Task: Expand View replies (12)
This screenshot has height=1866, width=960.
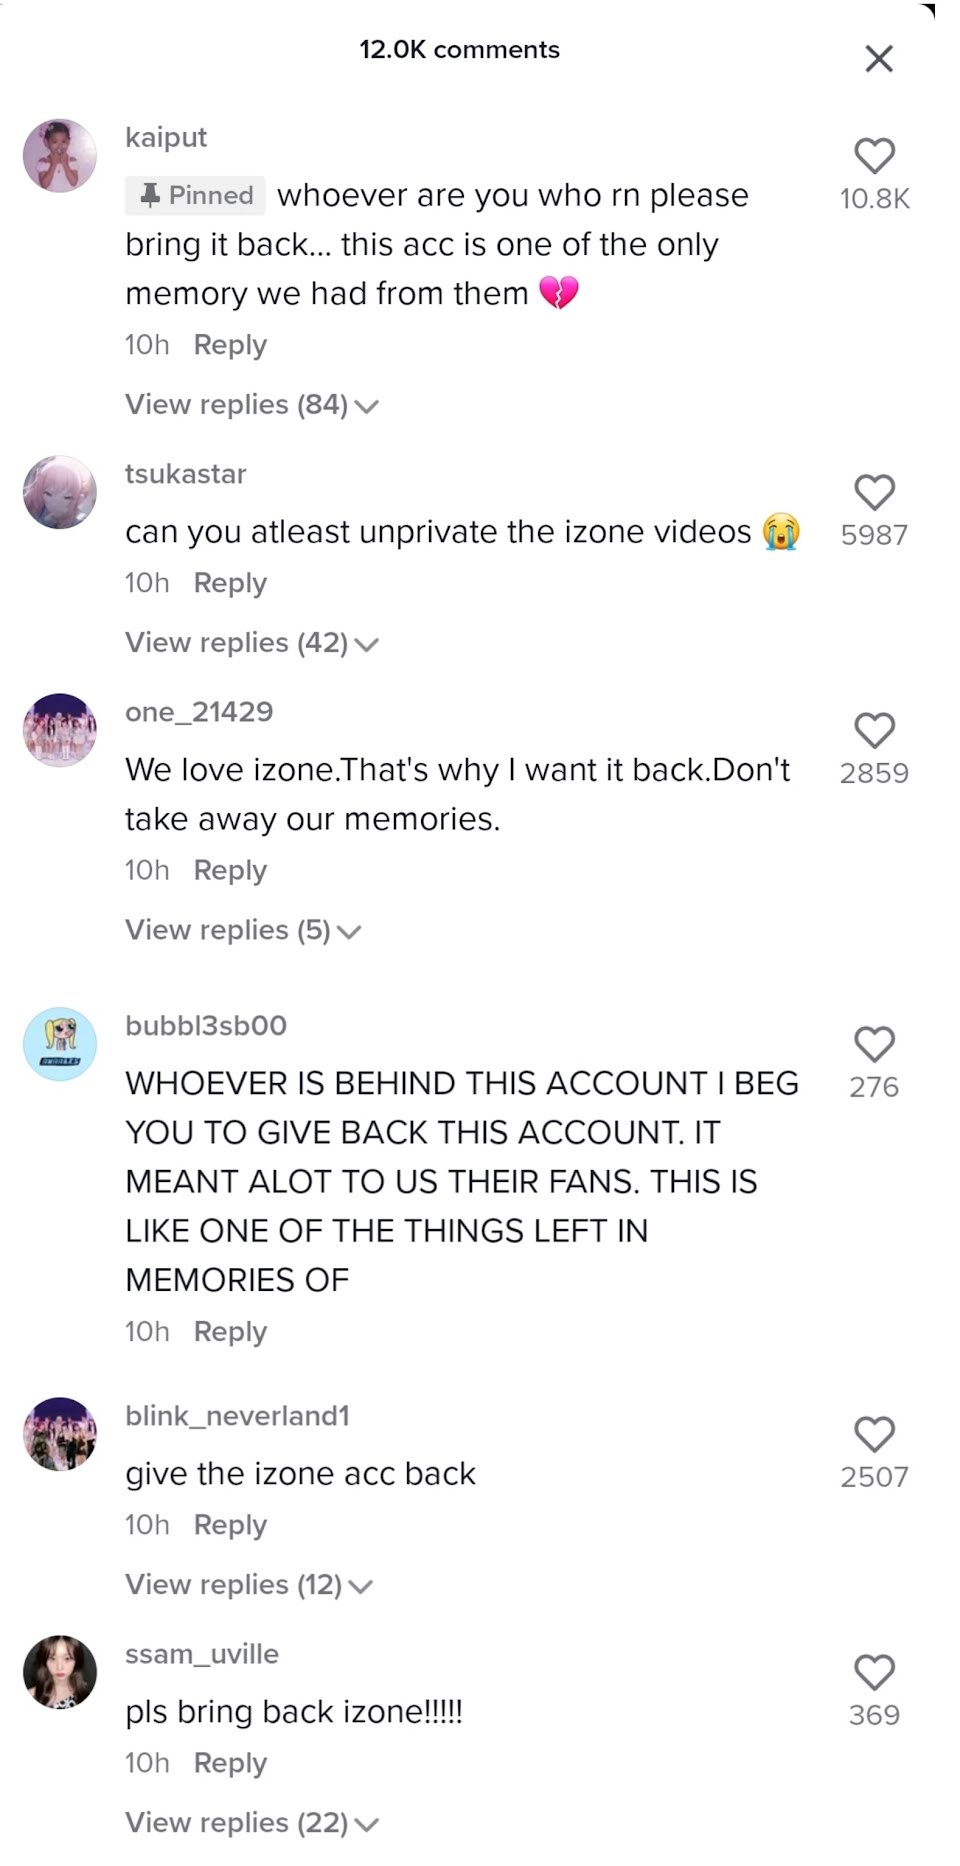Action: coord(249,1586)
